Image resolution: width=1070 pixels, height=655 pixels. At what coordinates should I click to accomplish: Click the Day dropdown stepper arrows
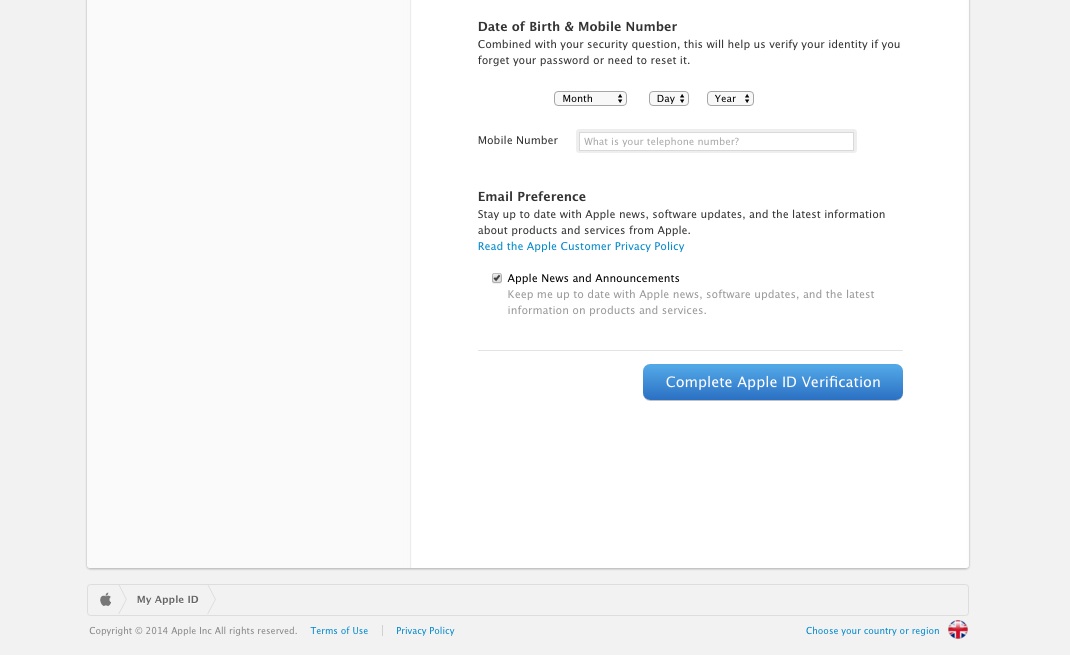681,98
